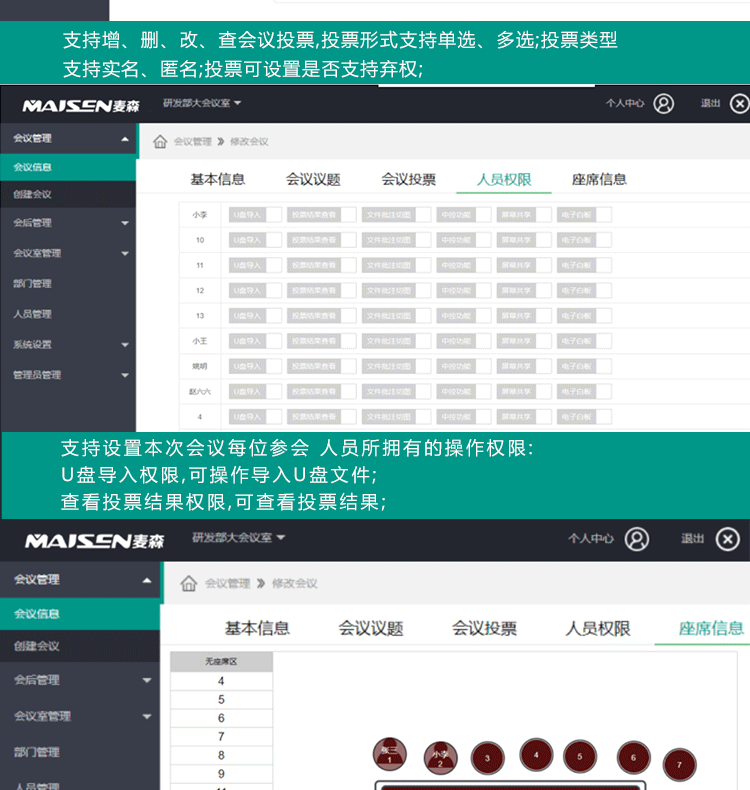750x790 pixels.
Task: Toggle U盘导入 permission for 小李
Action: pyautogui.click(x=273, y=214)
